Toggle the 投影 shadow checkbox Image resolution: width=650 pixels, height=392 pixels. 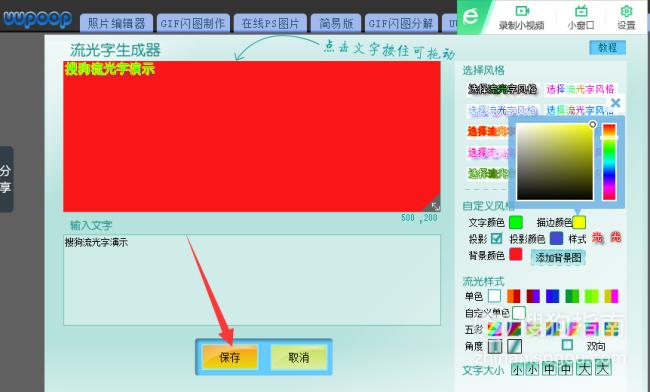pyautogui.click(x=496, y=239)
